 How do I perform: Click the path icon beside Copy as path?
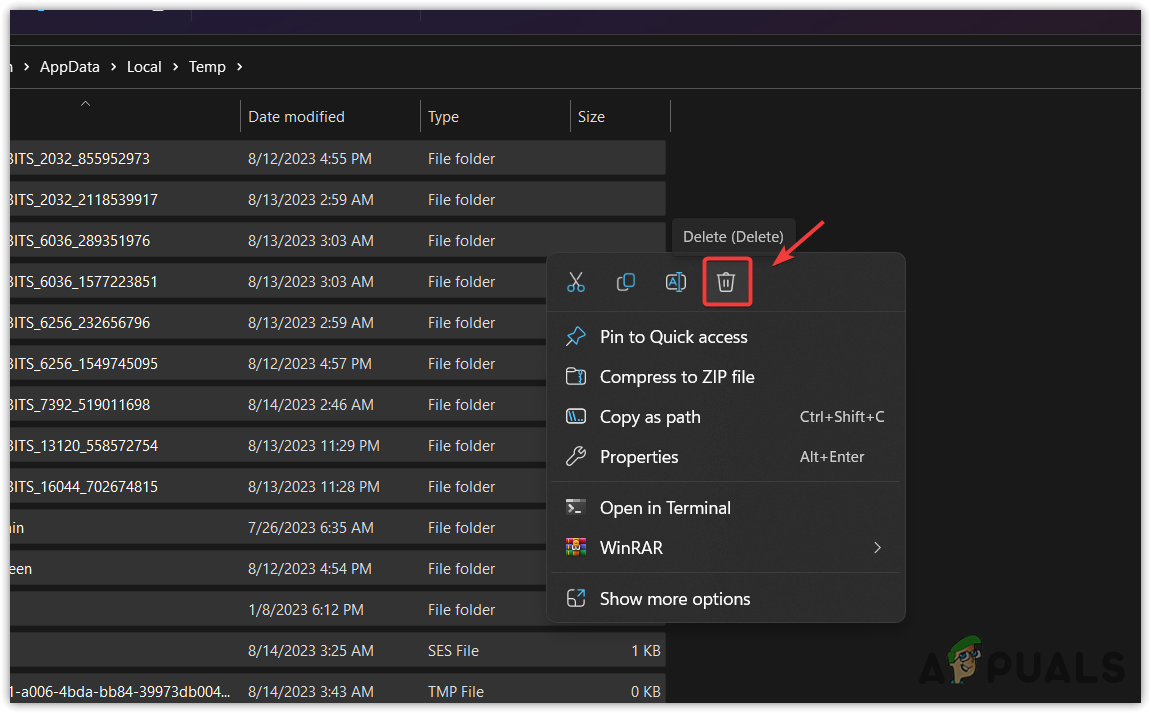click(576, 416)
